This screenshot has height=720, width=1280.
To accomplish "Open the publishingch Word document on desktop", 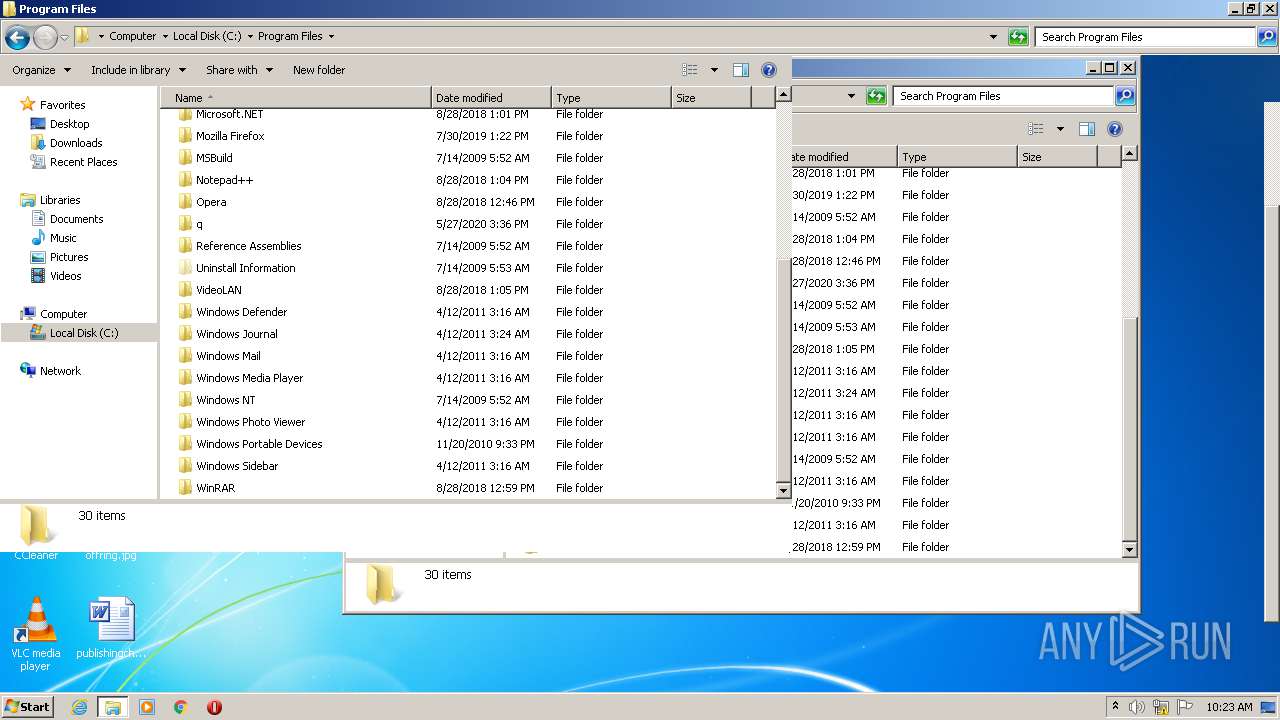I will (x=111, y=629).
